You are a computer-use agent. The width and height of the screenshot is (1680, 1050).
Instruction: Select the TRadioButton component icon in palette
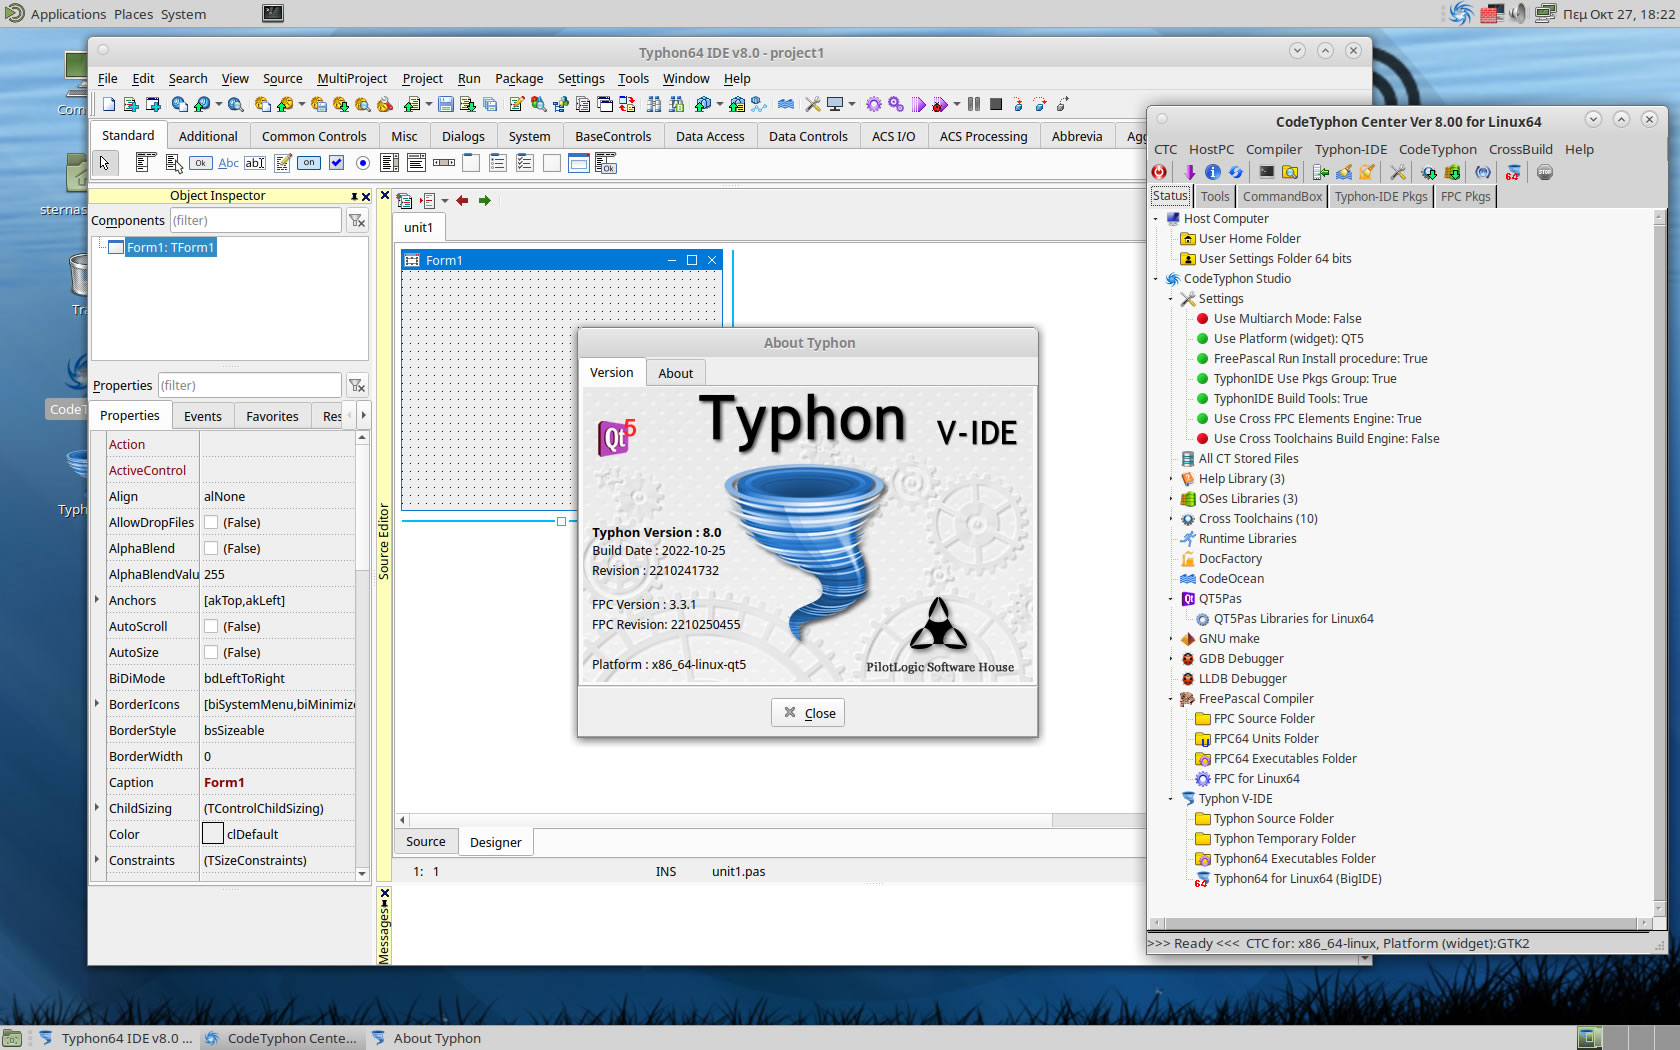click(x=363, y=163)
